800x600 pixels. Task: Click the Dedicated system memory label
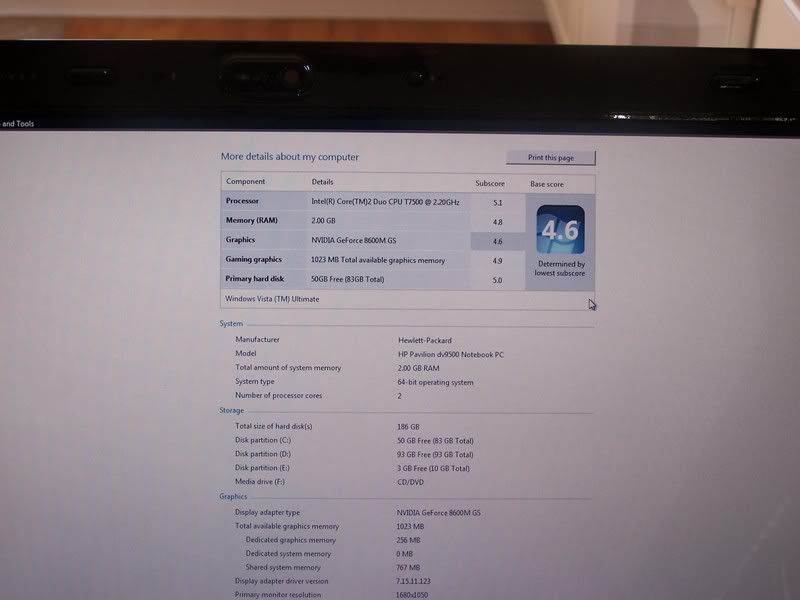coord(288,554)
